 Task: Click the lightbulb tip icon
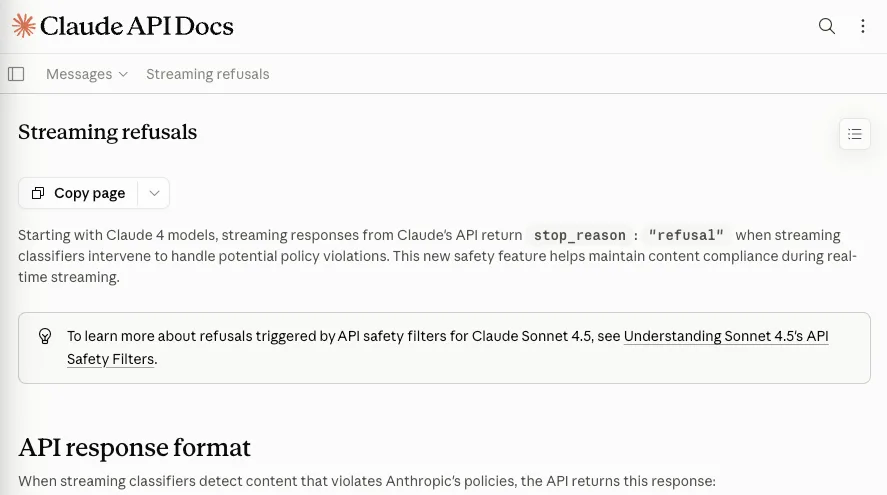[45, 337]
